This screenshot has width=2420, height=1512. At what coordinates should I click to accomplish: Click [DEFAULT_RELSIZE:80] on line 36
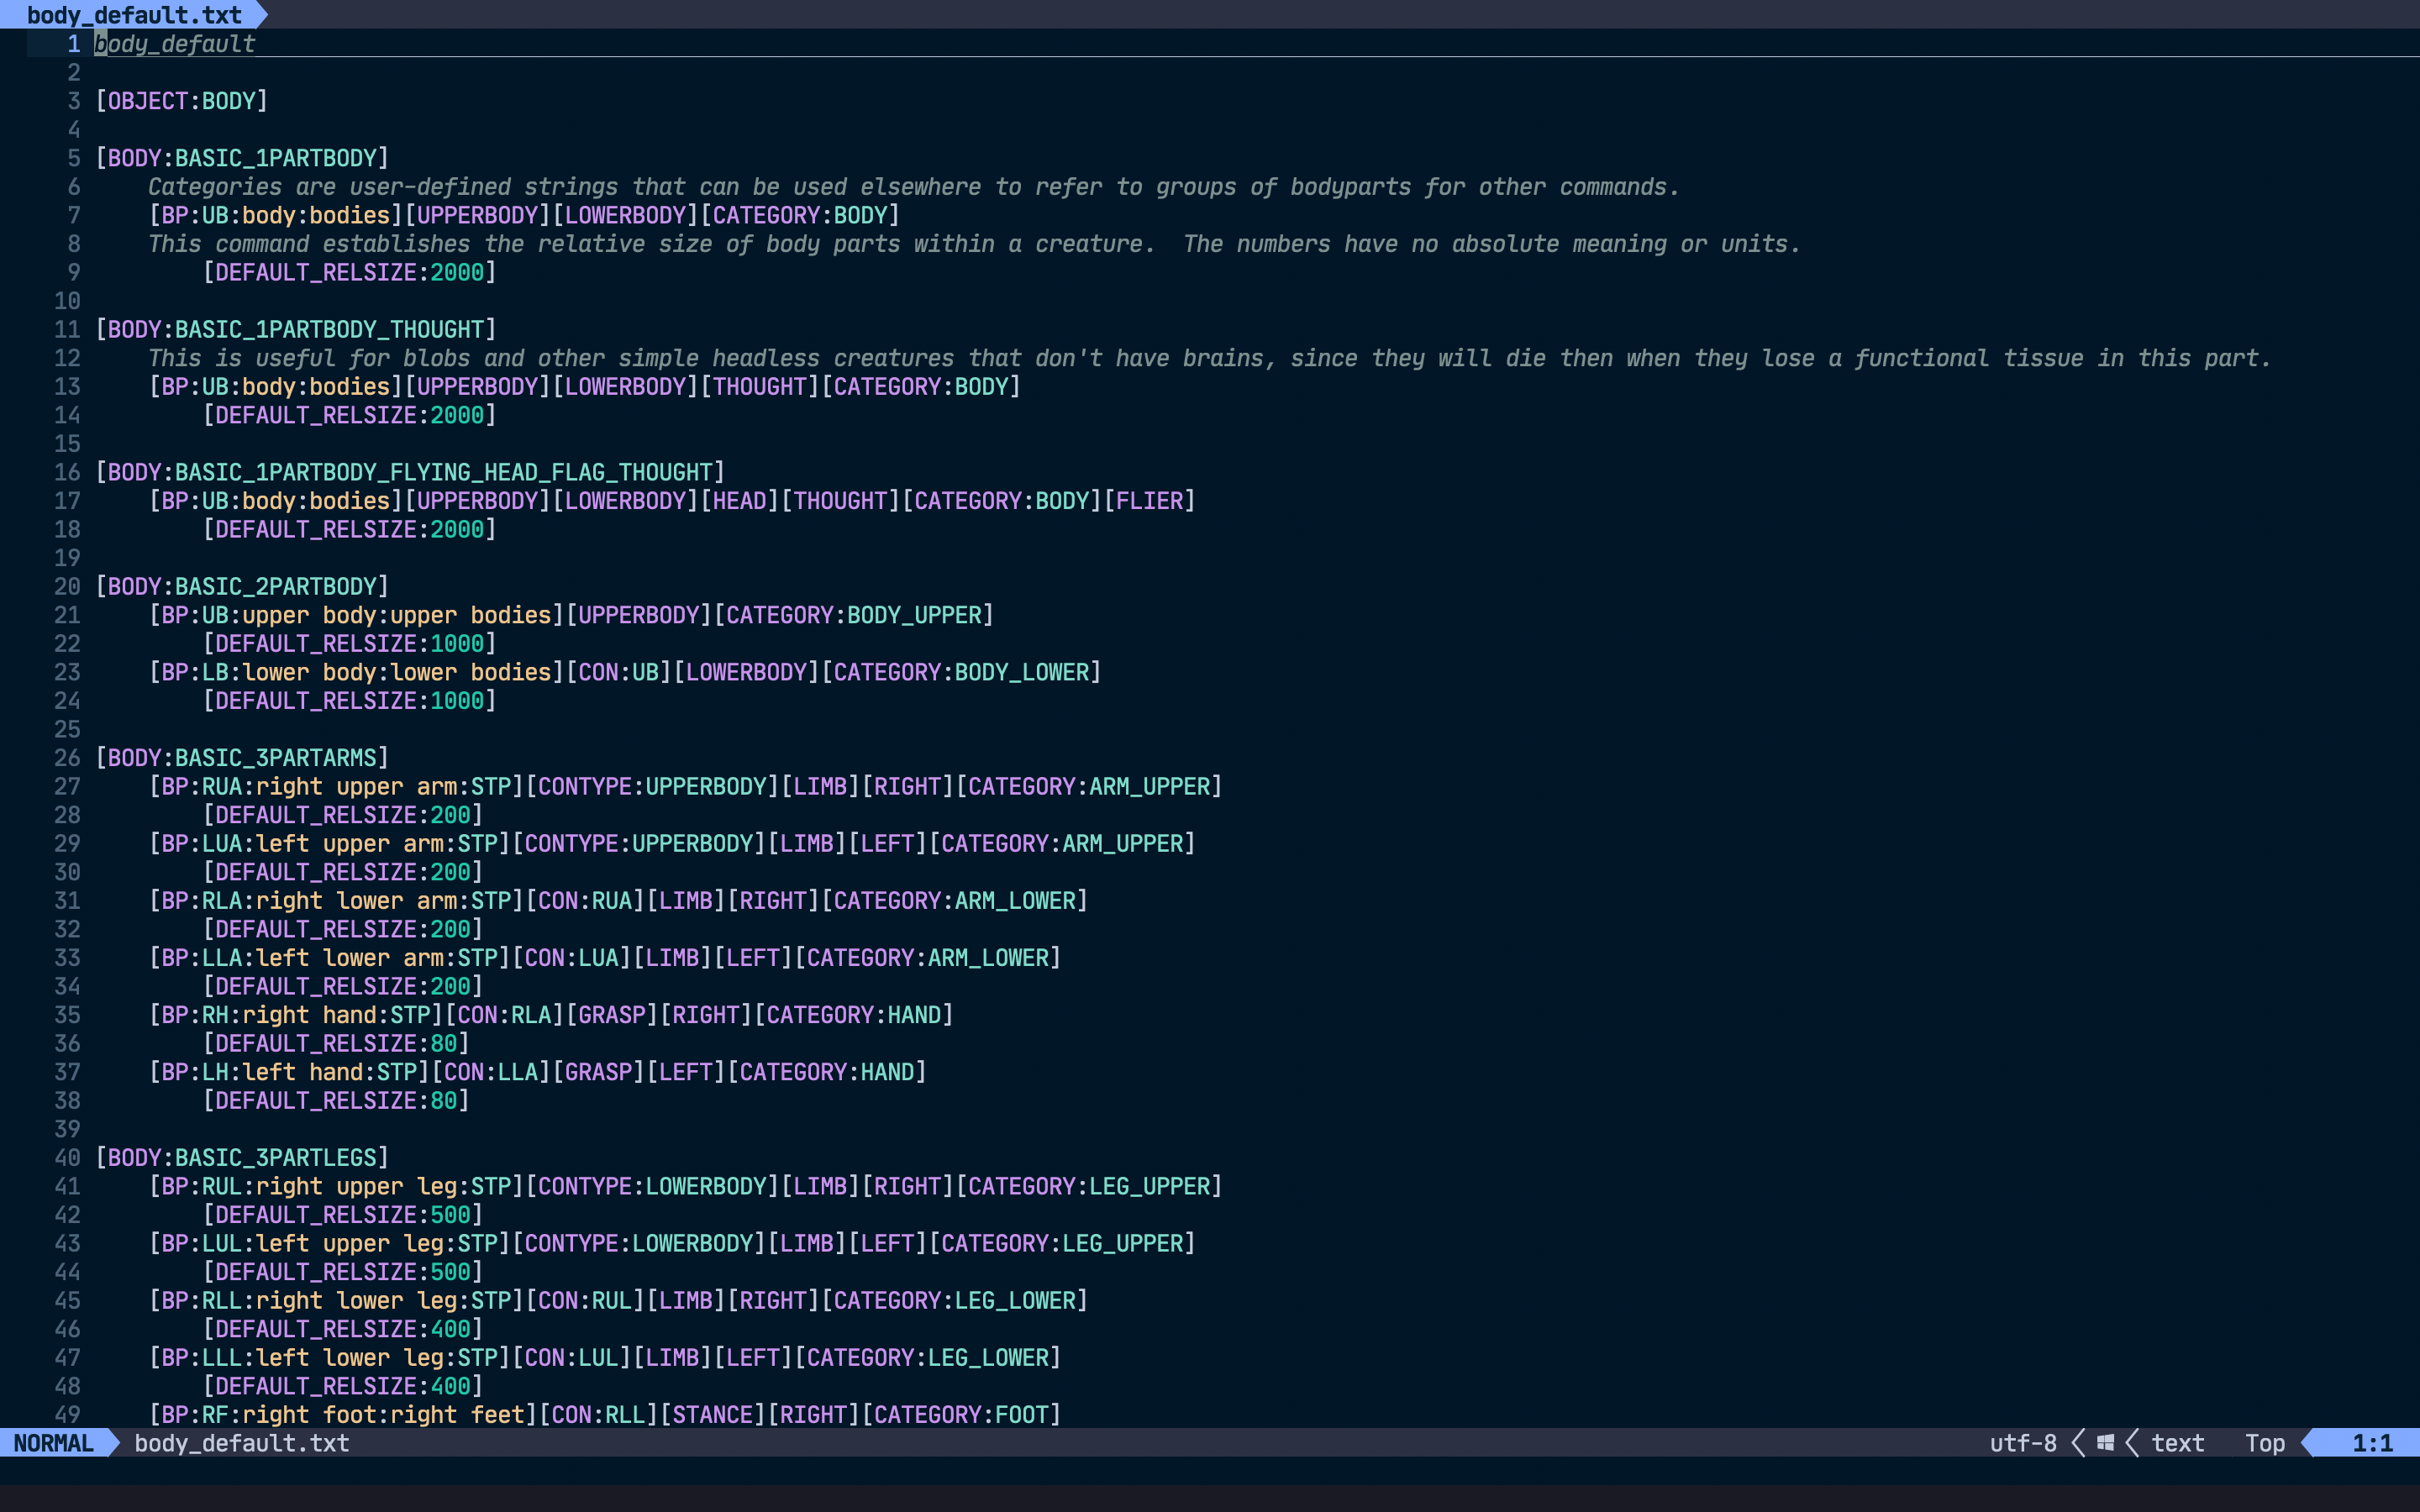(x=336, y=1044)
